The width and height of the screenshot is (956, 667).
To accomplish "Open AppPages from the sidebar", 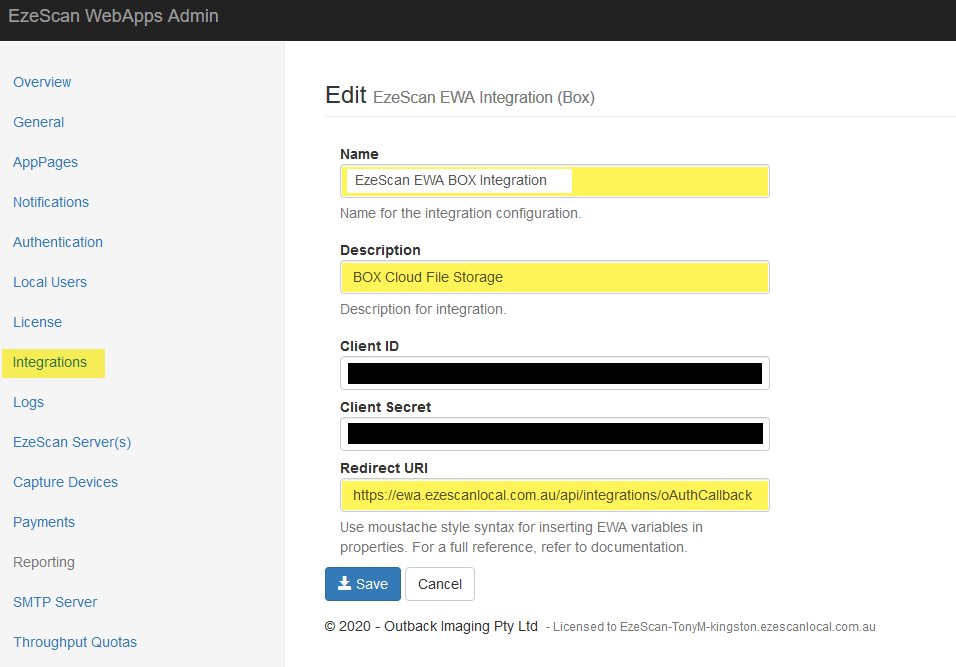I will 45,162.
